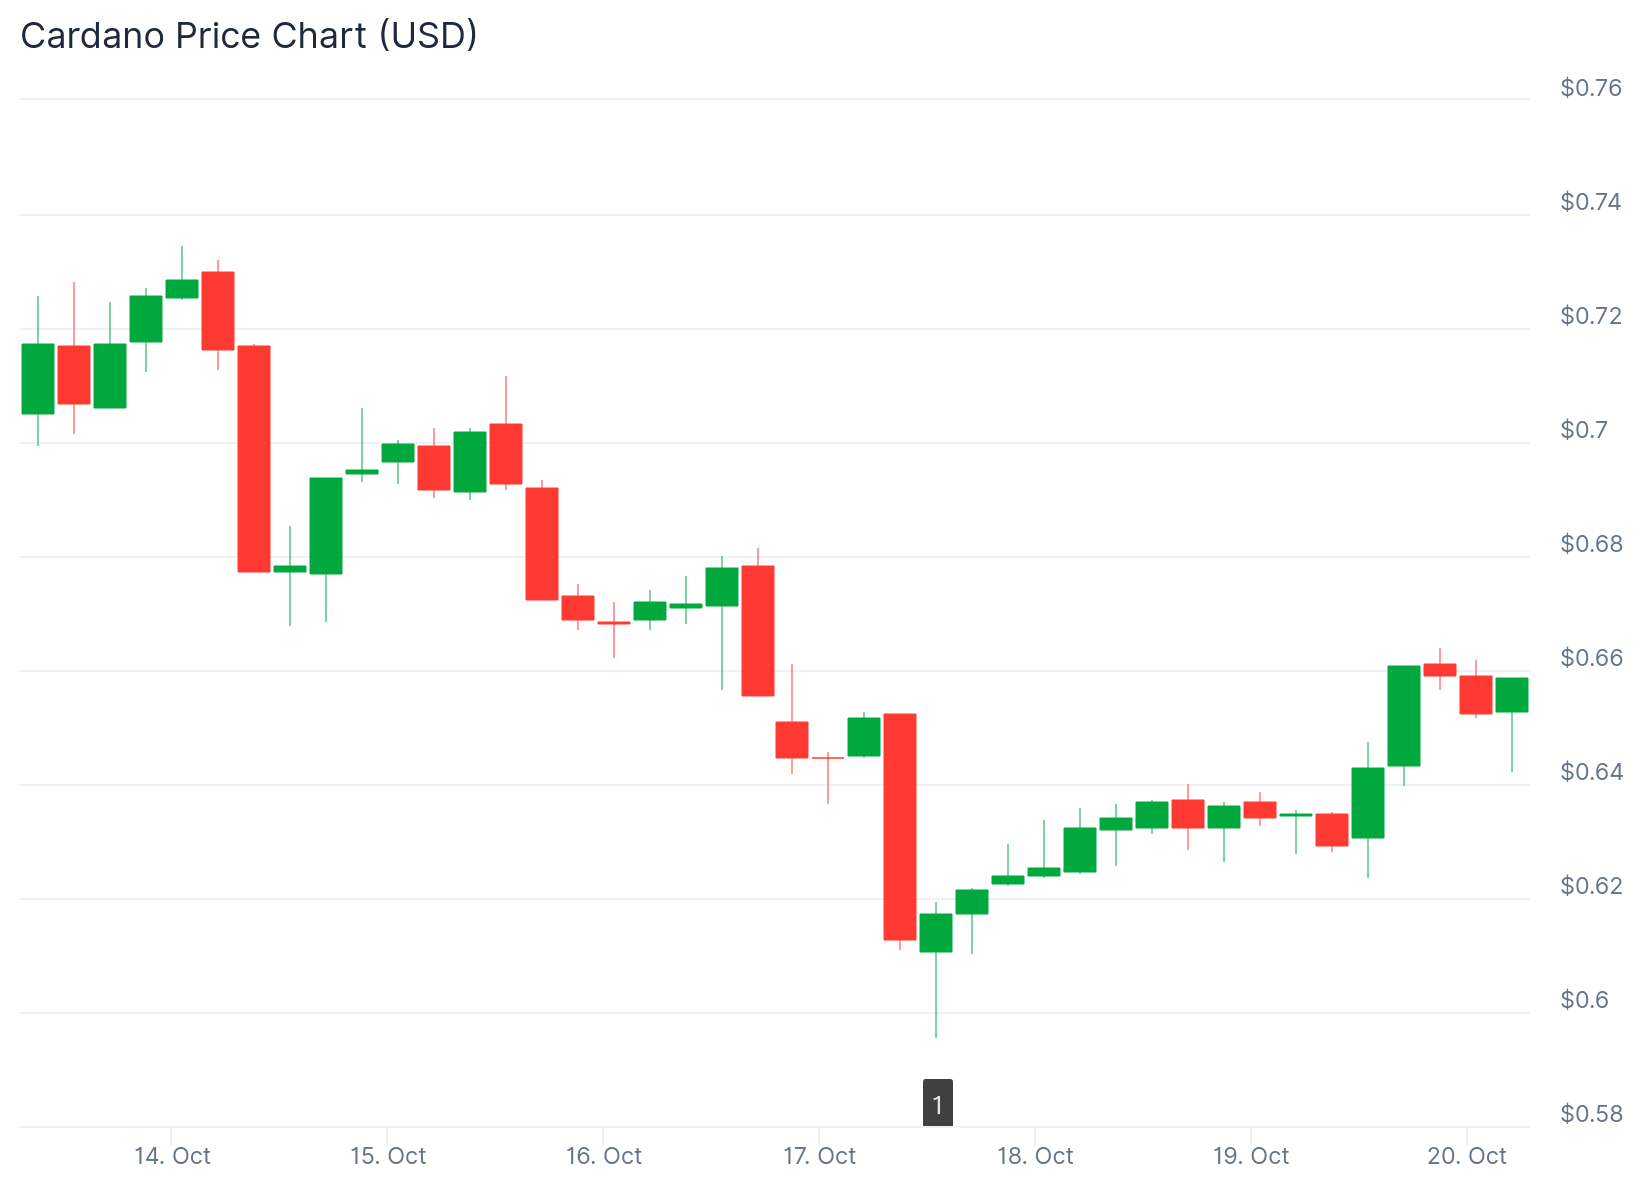The image size is (1644, 1200).
Task: Select the last green candle at right edge
Action: (1511, 695)
